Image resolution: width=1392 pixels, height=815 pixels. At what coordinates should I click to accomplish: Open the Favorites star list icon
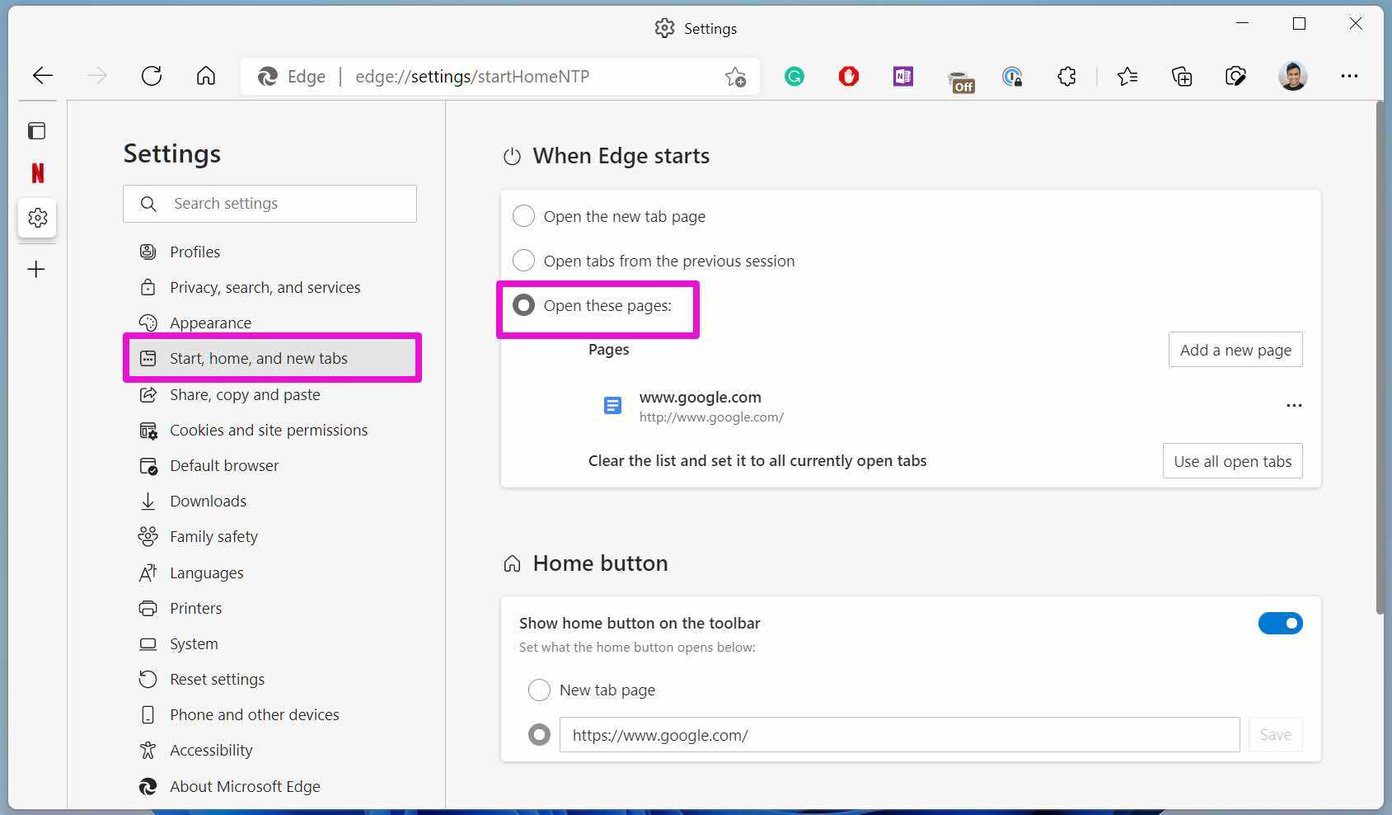click(x=1127, y=76)
